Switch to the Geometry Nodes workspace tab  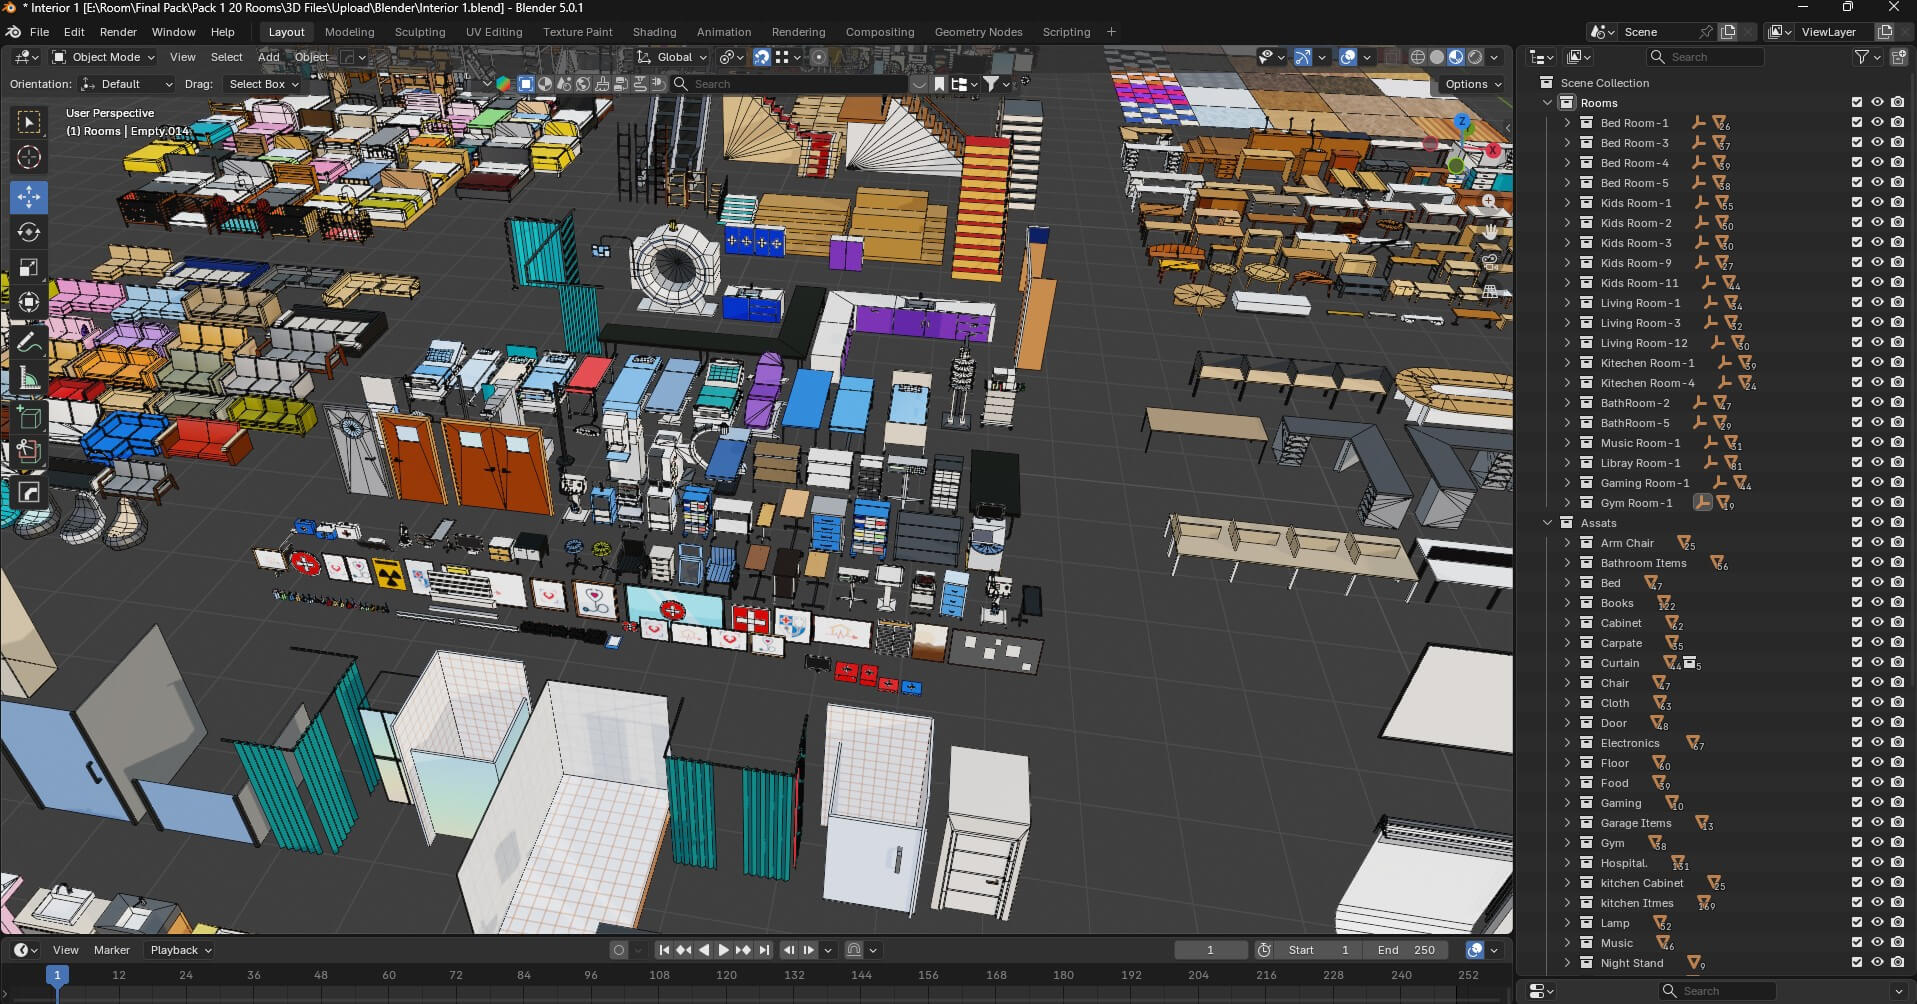point(978,32)
